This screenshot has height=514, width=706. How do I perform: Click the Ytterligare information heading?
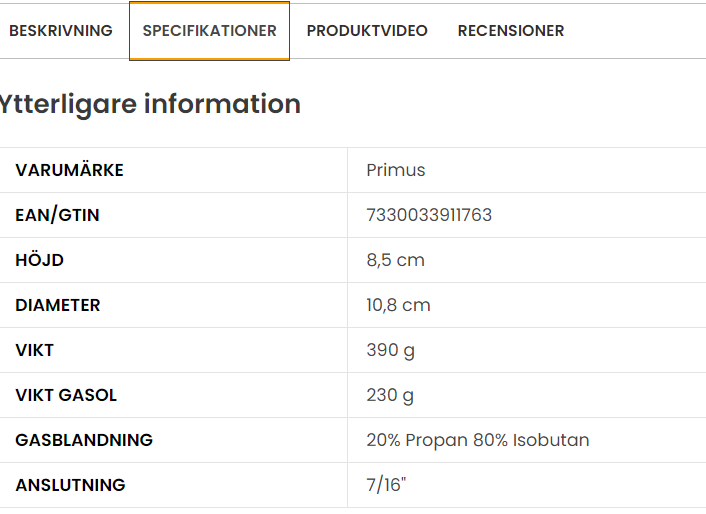[150, 104]
